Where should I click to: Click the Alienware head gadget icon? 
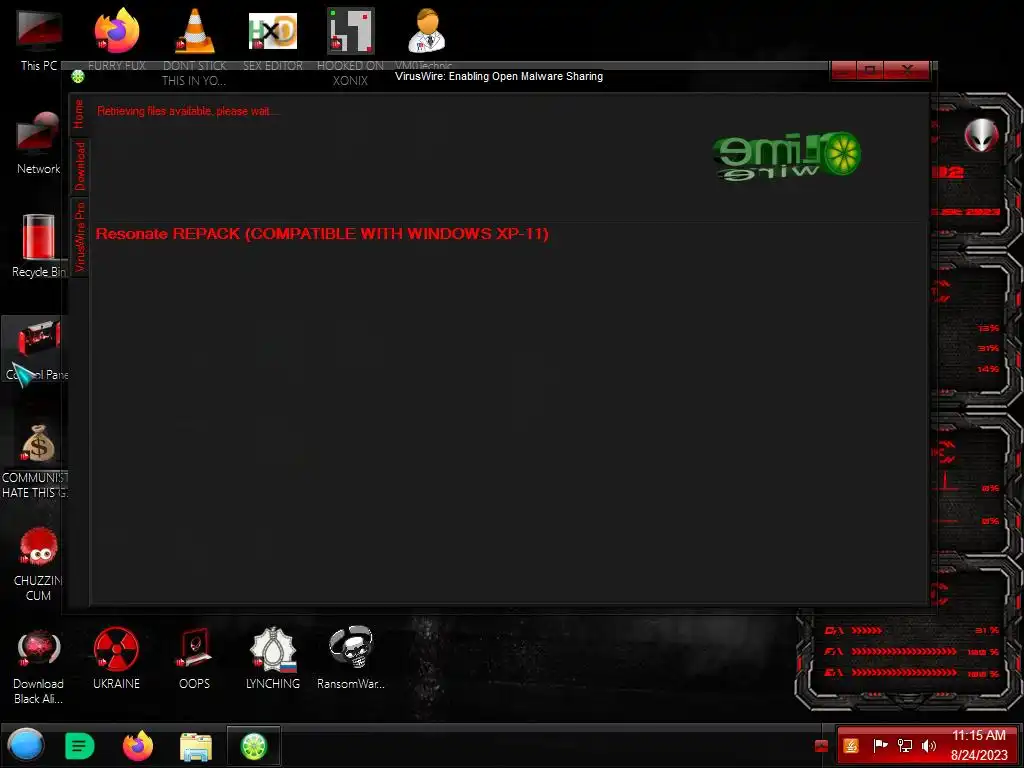click(981, 135)
